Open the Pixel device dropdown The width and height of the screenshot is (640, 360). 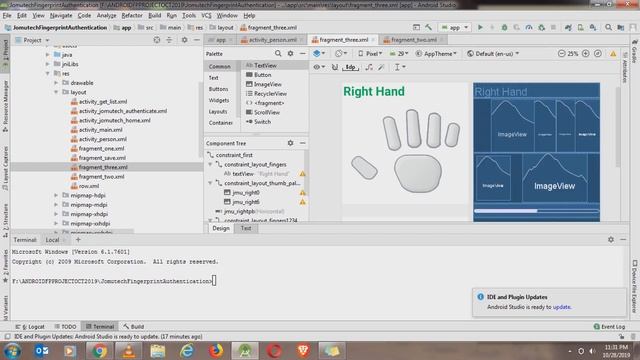pyautogui.click(x=370, y=53)
